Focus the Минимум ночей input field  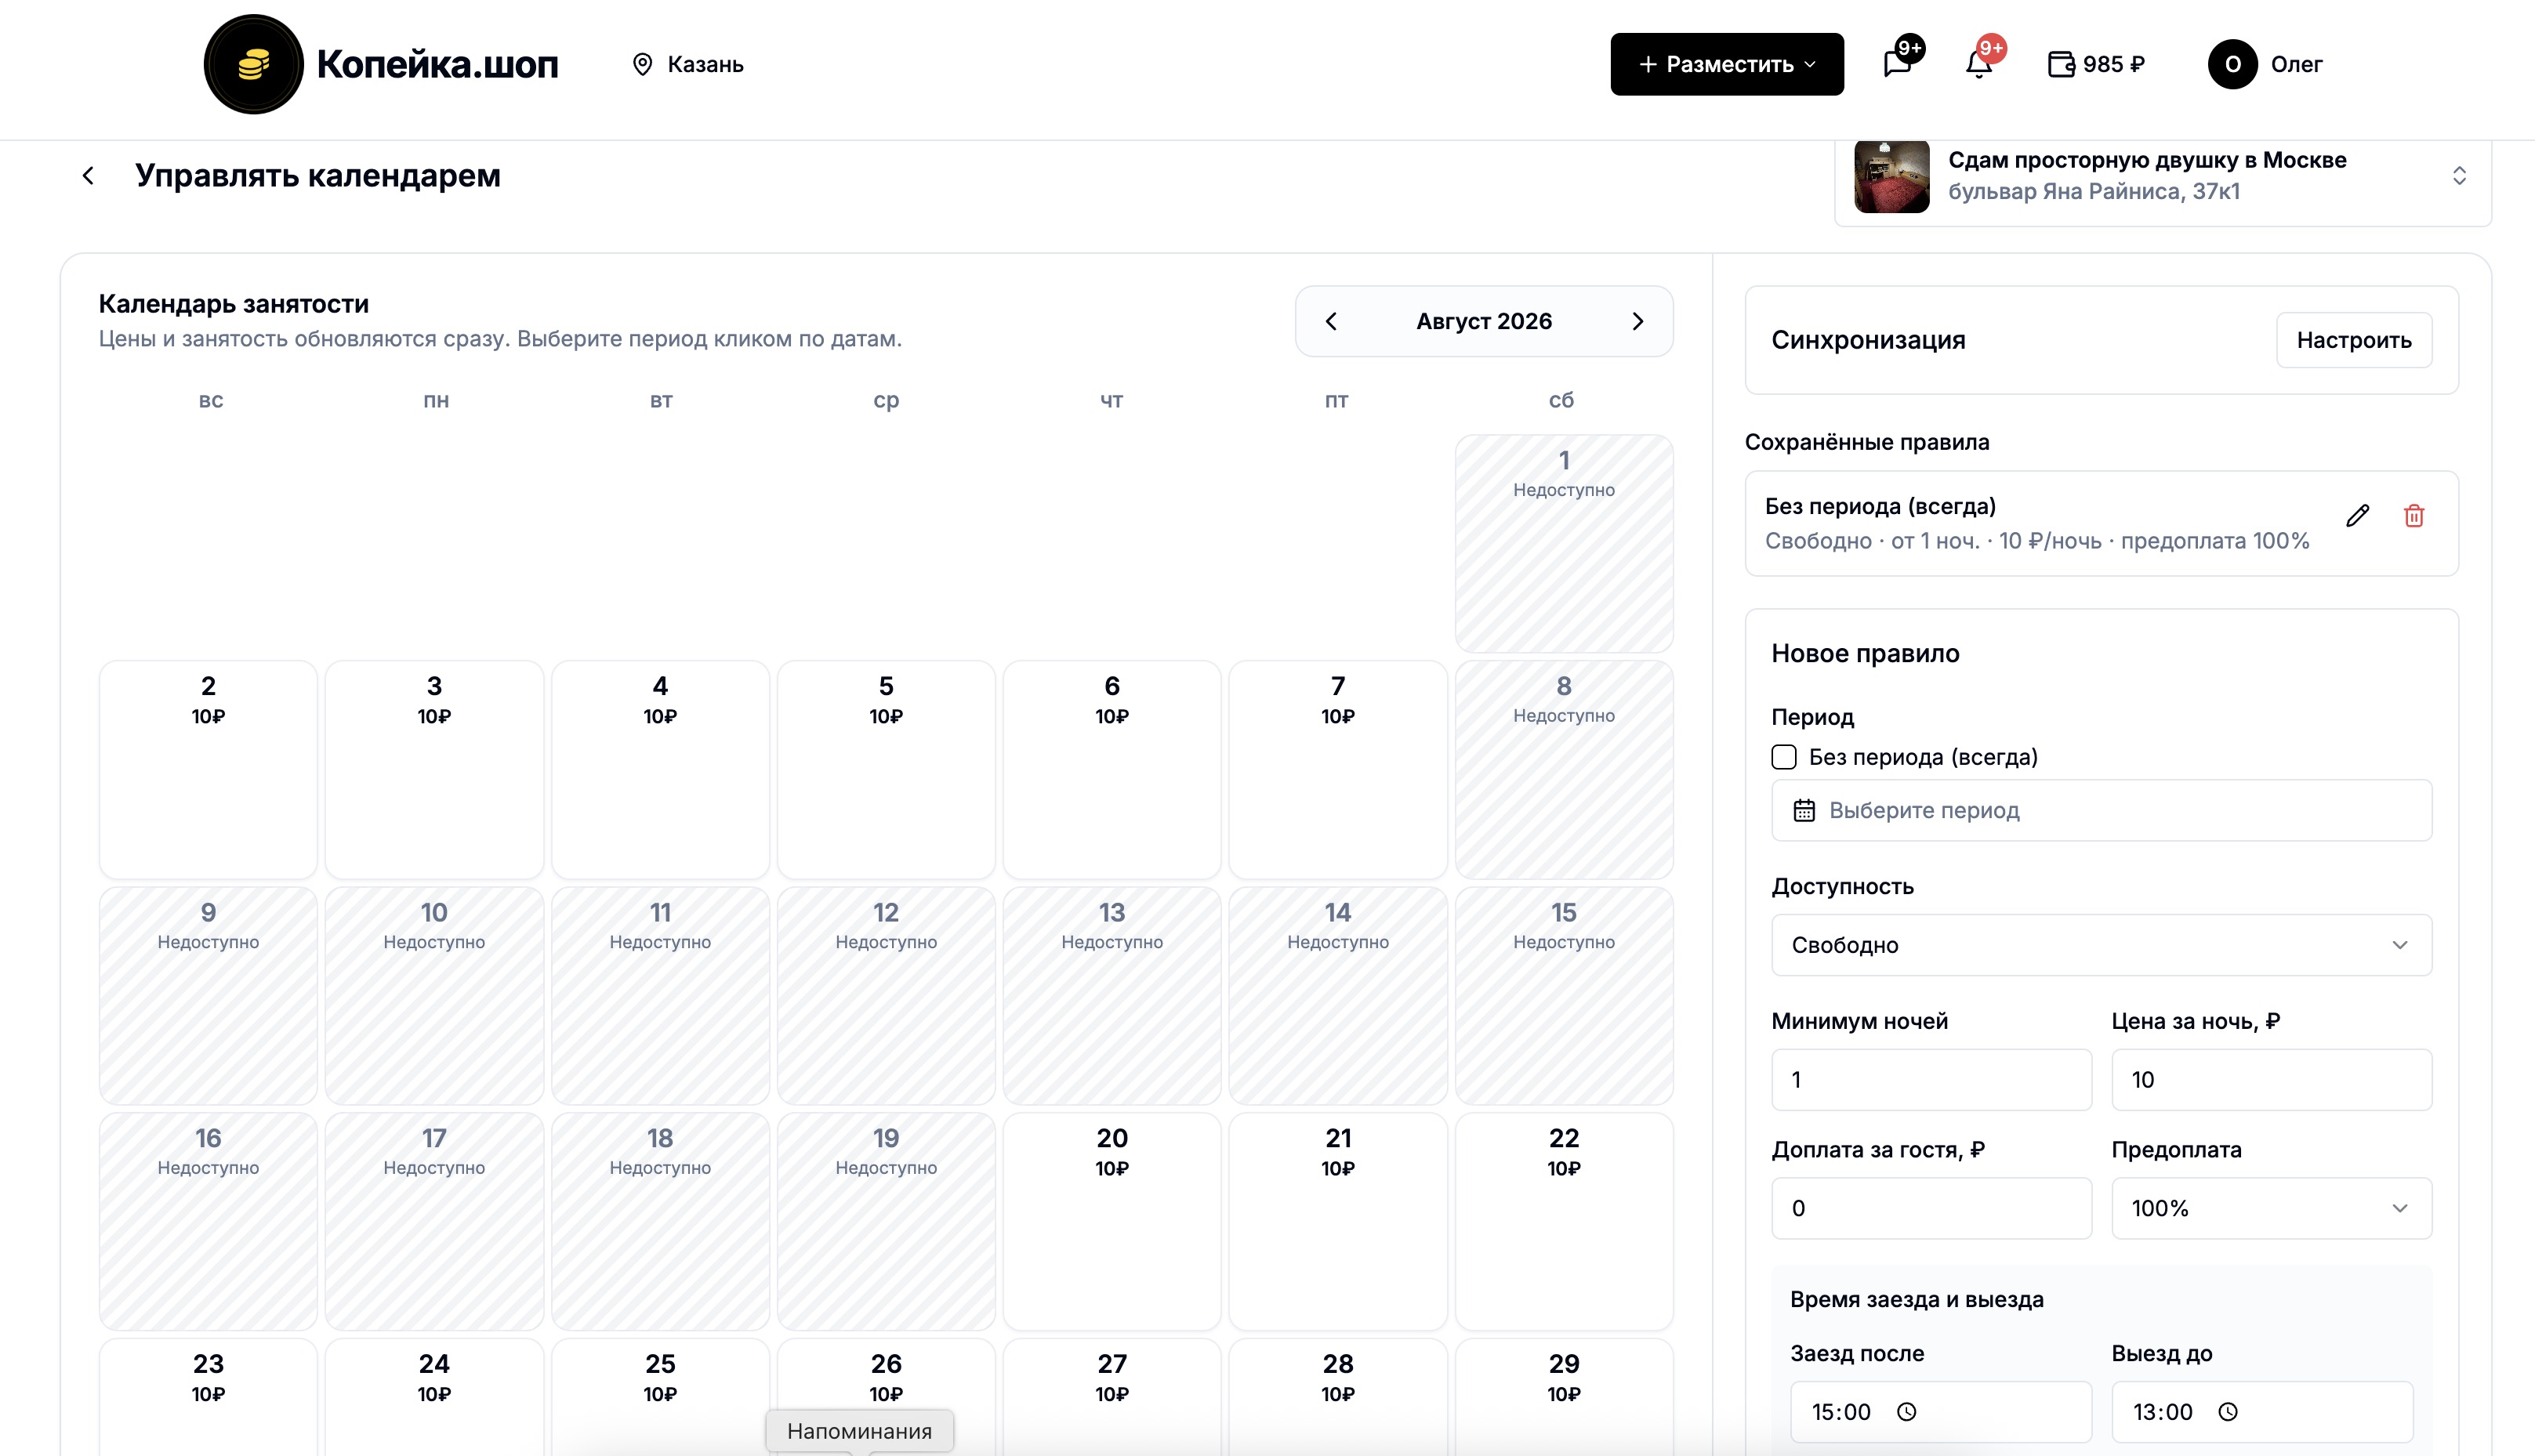click(1931, 1080)
